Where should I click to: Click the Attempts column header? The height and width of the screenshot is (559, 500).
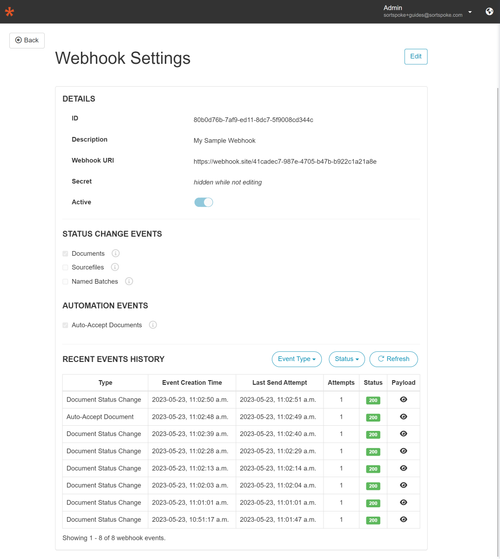pyautogui.click(x=341, y=383)
